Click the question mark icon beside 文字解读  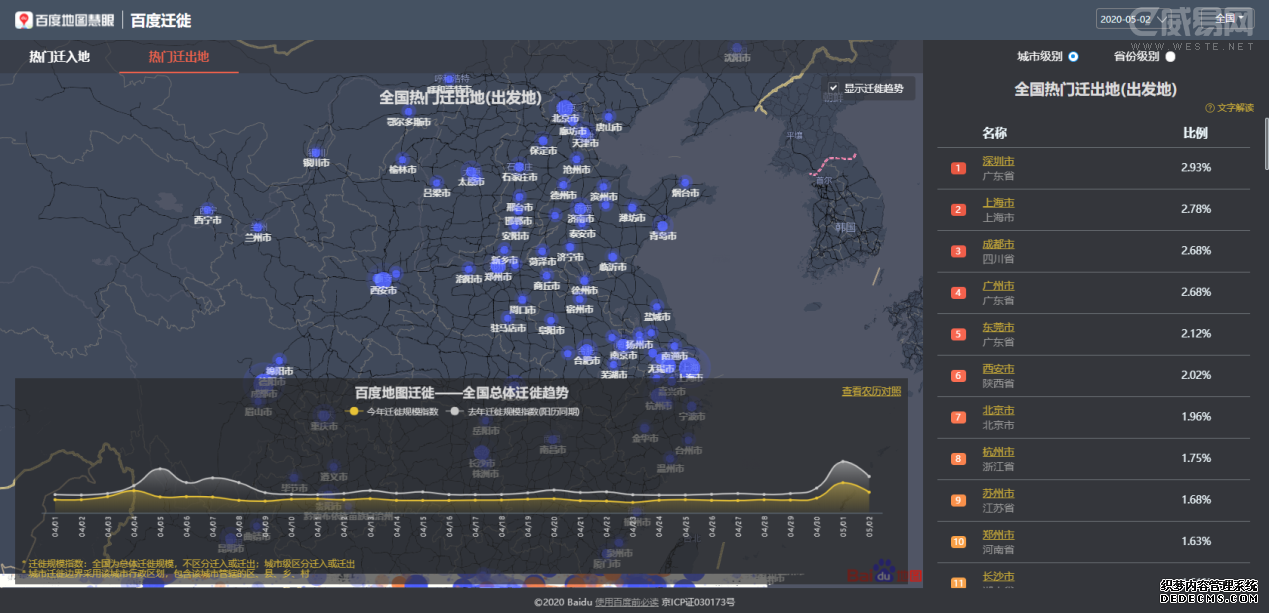[x=1209, y=107]
